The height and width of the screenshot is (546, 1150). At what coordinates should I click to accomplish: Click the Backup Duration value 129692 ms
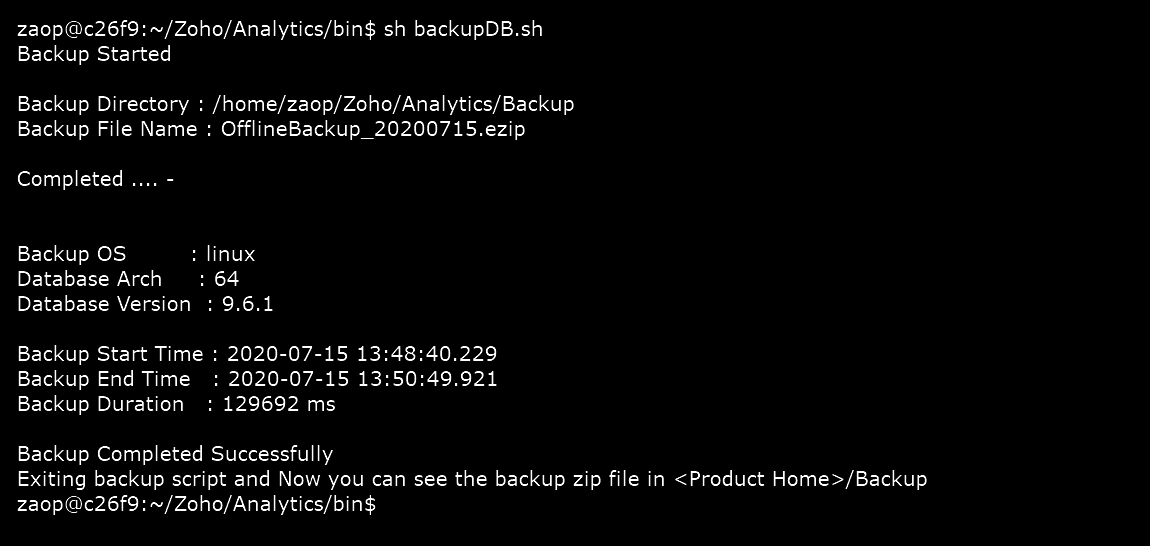click(x=279, y=404)
